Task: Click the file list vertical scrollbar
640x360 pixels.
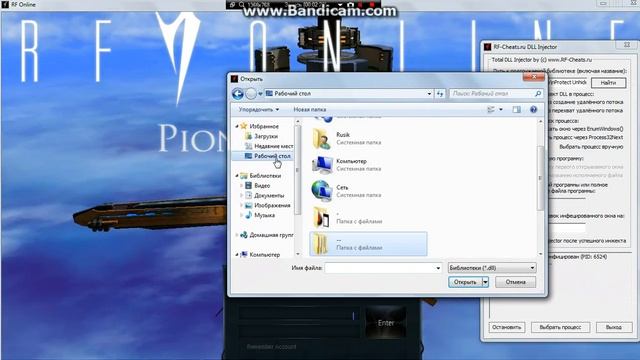Action: 540,178
